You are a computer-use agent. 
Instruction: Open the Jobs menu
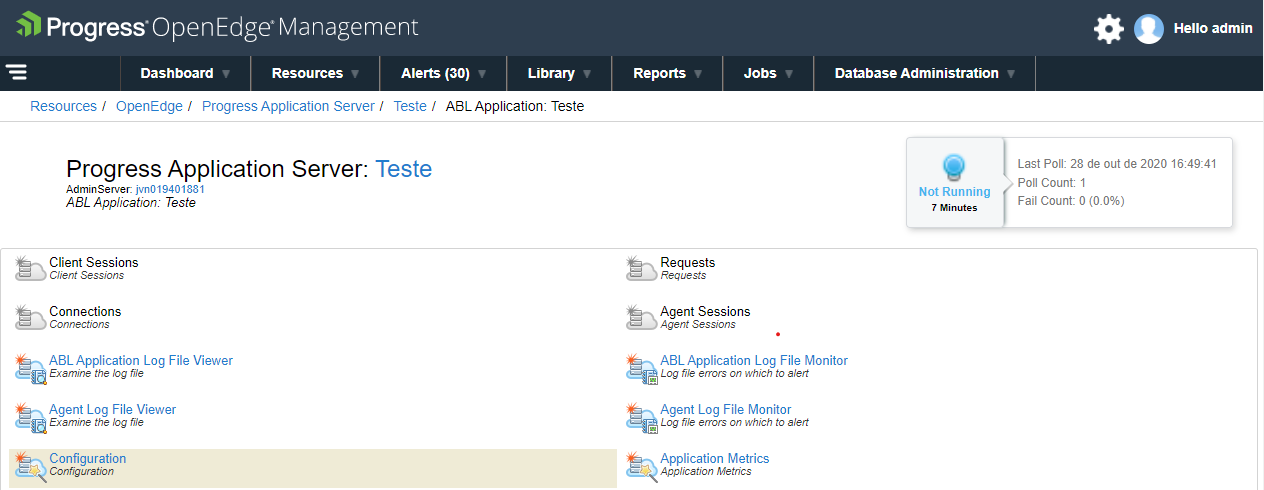768,73
